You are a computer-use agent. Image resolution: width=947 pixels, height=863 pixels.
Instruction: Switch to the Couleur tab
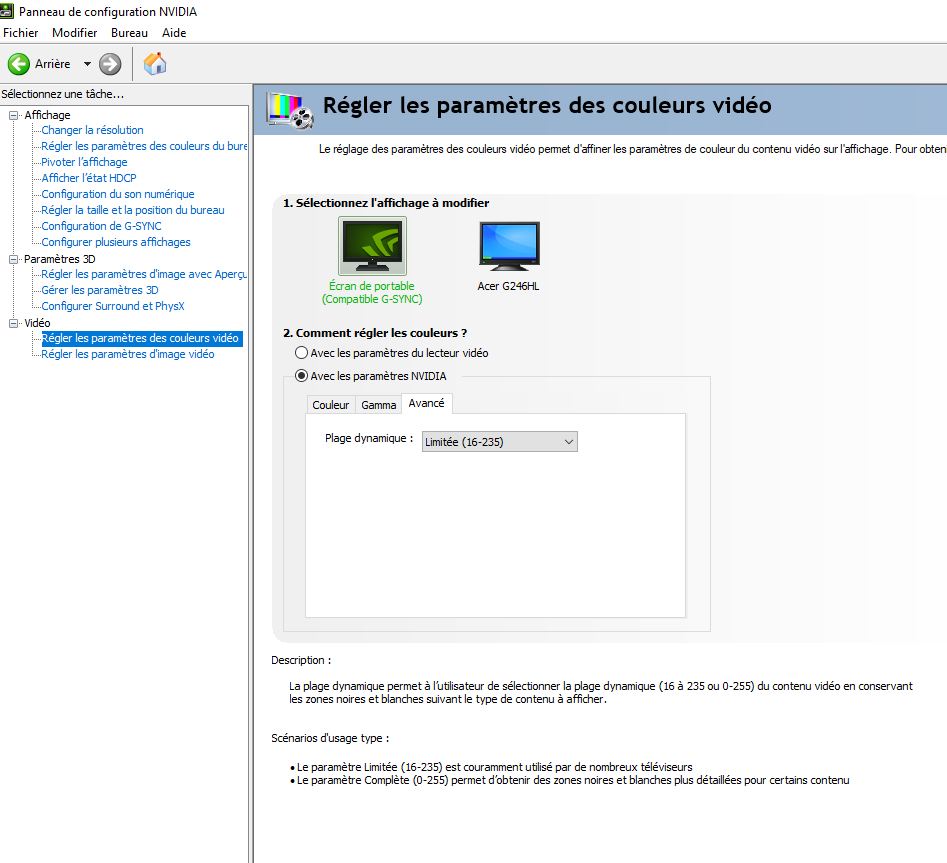coord(330,405)
